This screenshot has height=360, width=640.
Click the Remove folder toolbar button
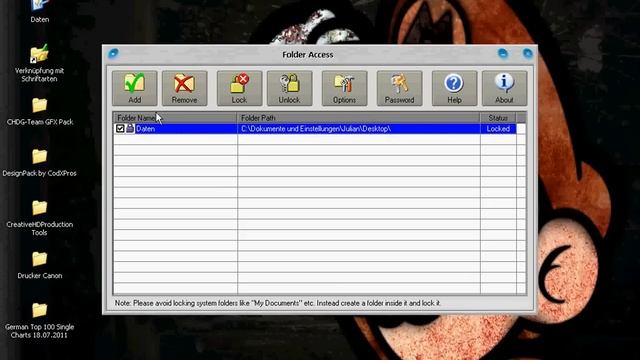pyautogui.click(x=184, y=88)
